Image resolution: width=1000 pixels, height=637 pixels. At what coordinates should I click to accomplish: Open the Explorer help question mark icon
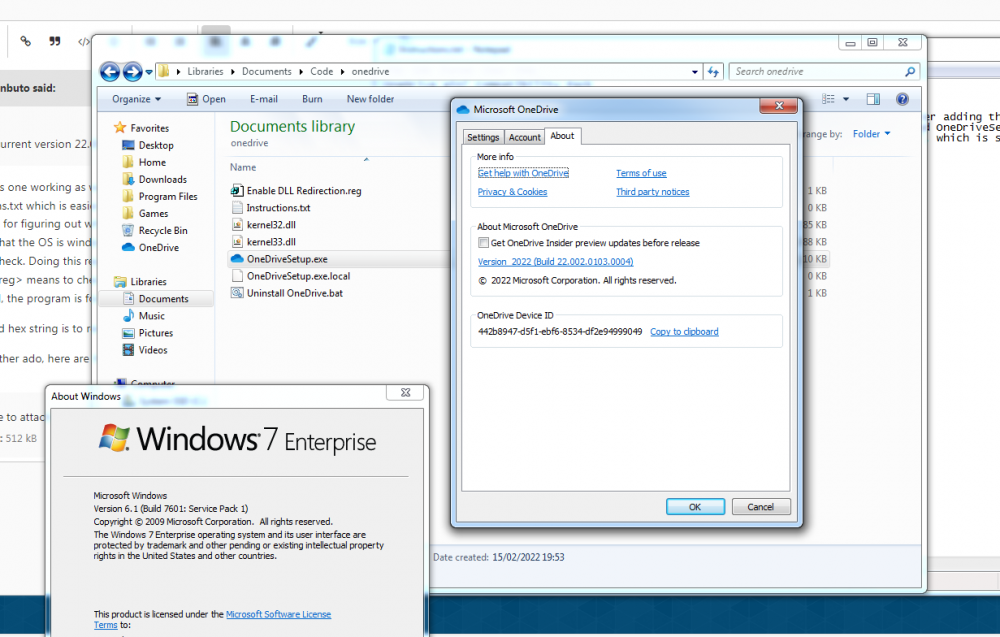click(902, 99)
